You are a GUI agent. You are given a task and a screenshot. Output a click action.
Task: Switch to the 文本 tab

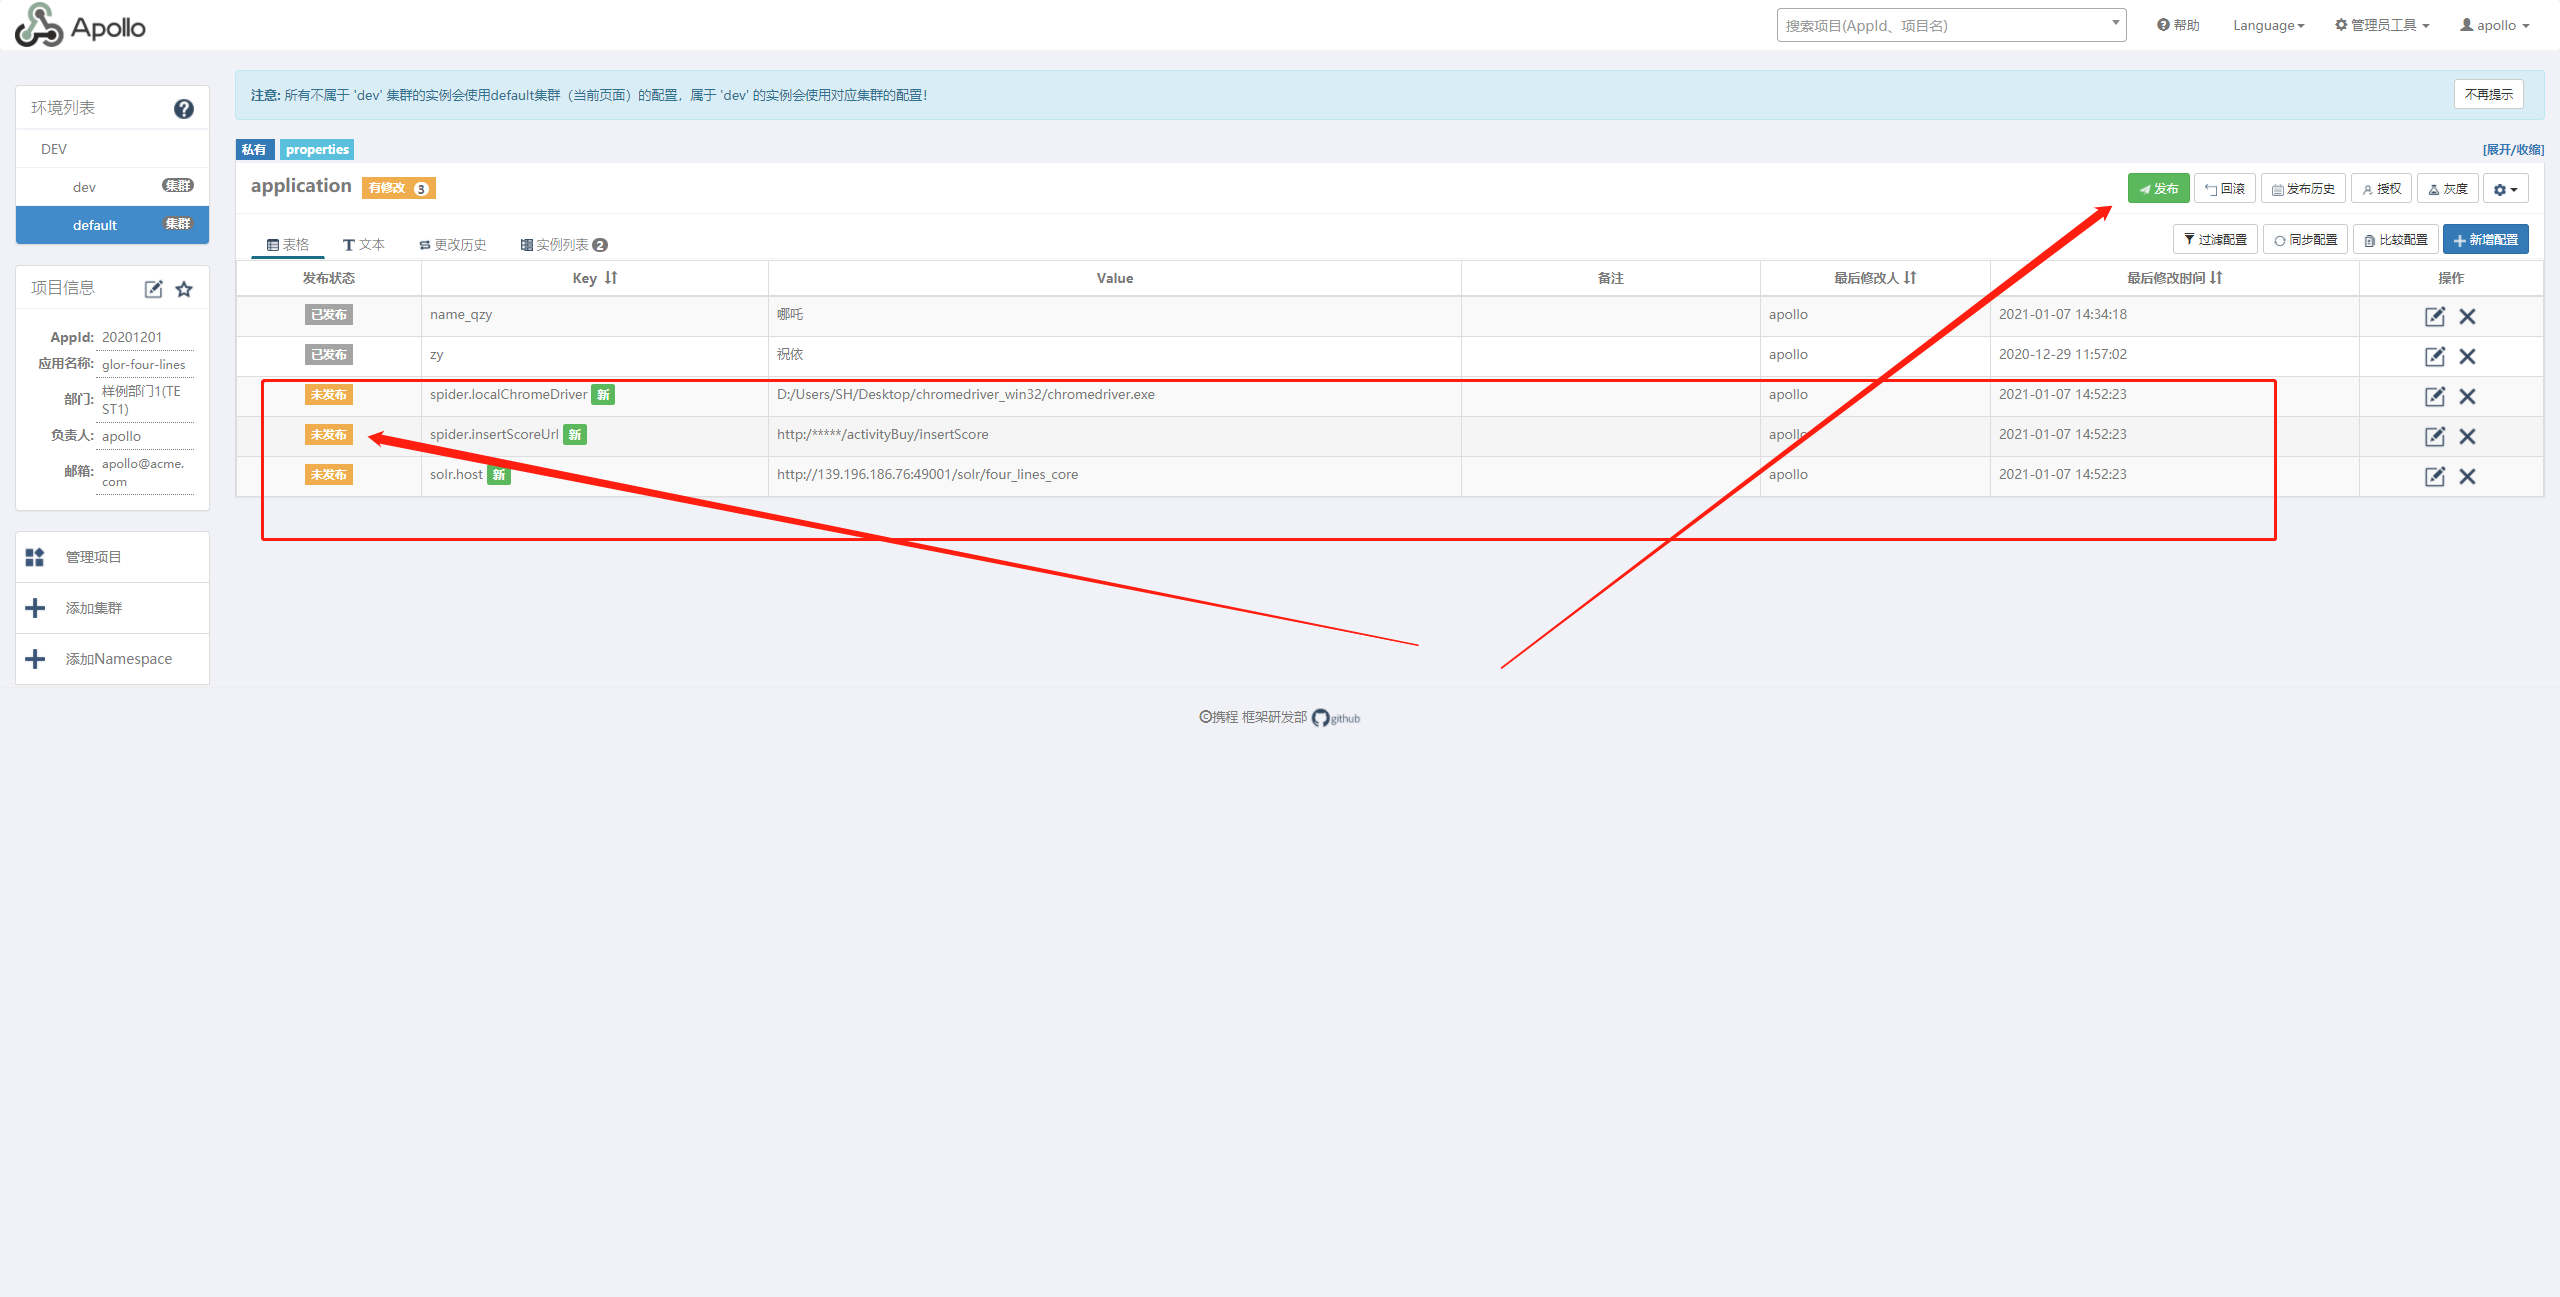point(364,244)
